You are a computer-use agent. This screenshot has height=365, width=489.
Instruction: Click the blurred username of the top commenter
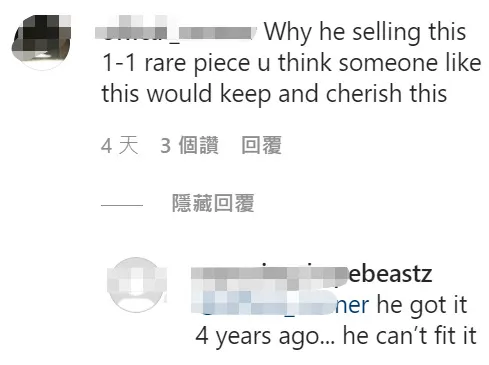(176, 32)
